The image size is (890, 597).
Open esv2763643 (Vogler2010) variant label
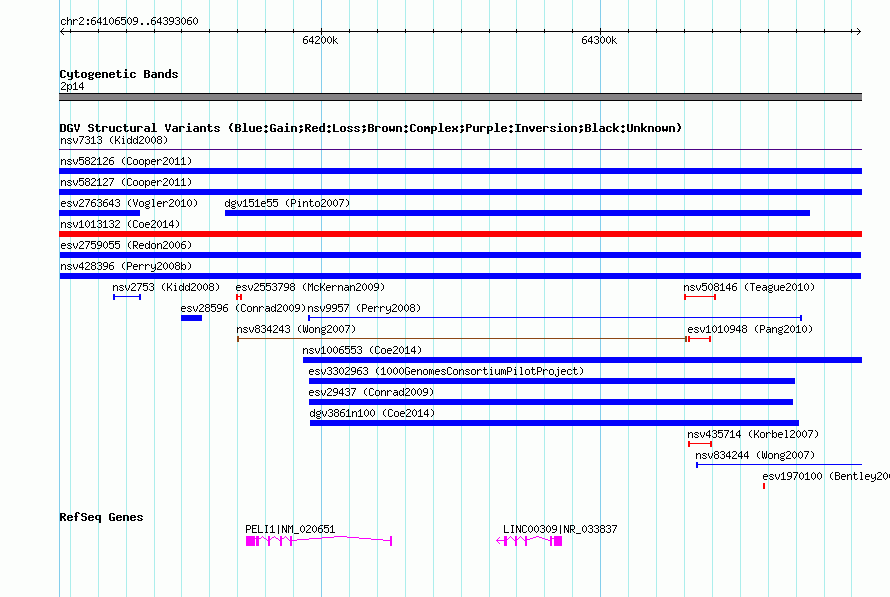point(129,203)
